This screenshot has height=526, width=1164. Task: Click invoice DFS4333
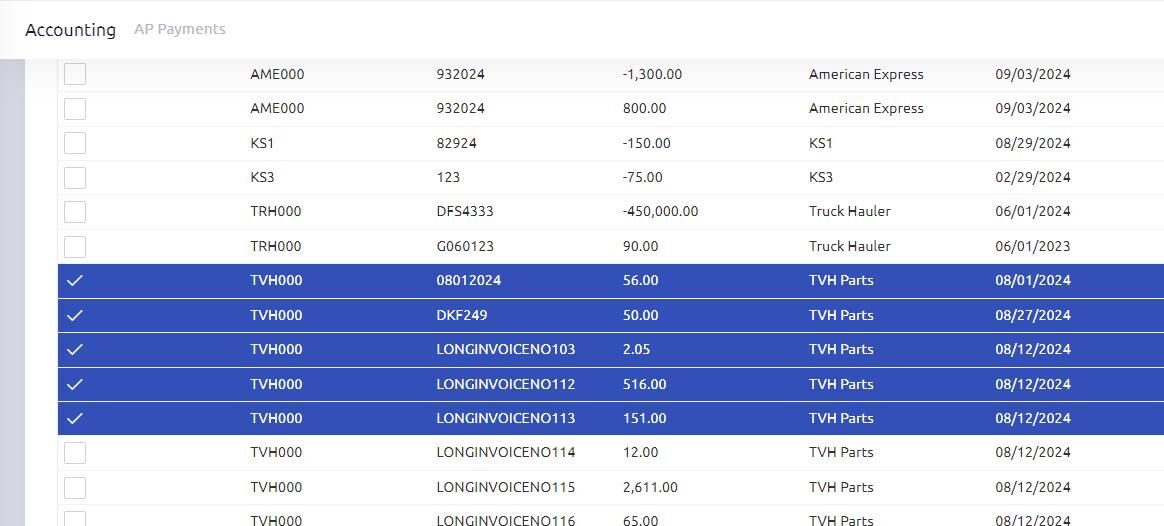465,211
